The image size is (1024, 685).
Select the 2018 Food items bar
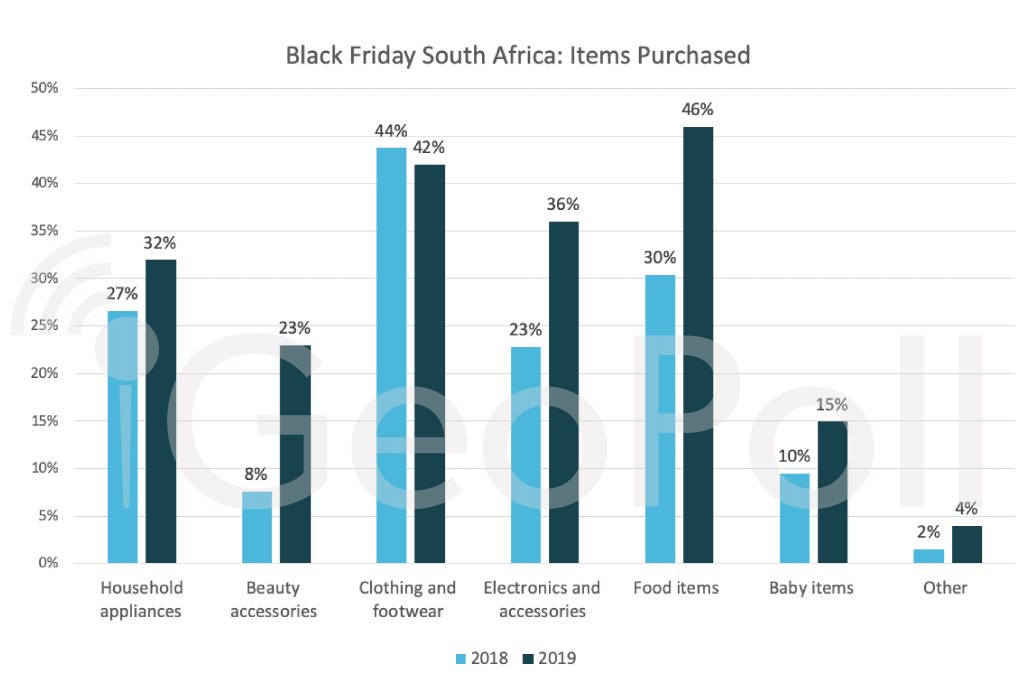[660, 419]
